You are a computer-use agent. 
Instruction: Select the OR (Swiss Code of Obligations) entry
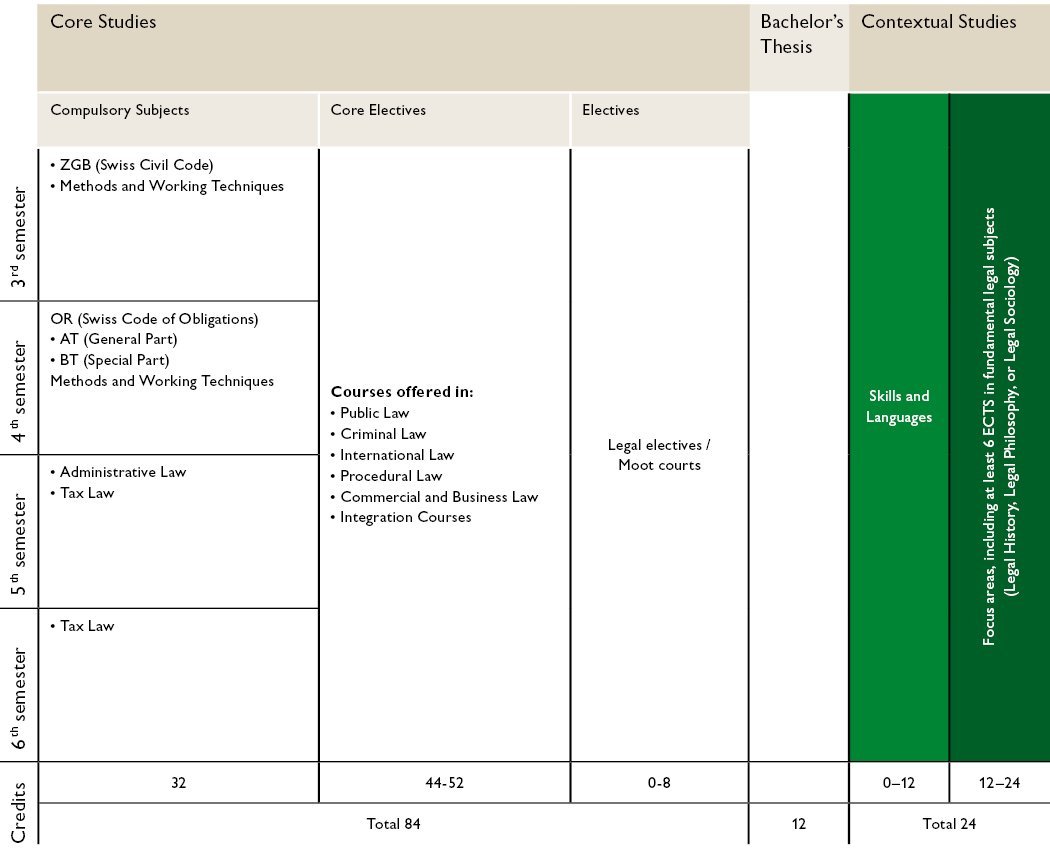[x=154, y=319]
